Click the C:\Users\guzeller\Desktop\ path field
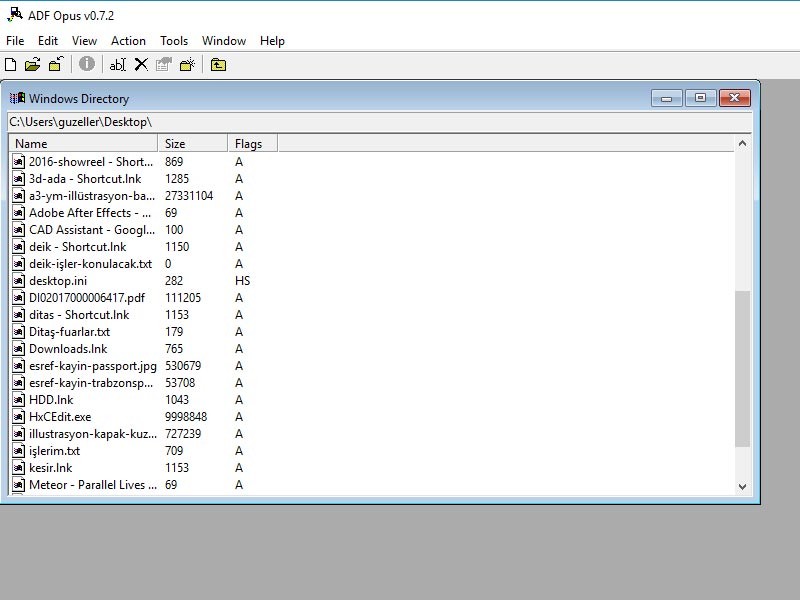The image size is (800, 600). (x=380, y=122)
